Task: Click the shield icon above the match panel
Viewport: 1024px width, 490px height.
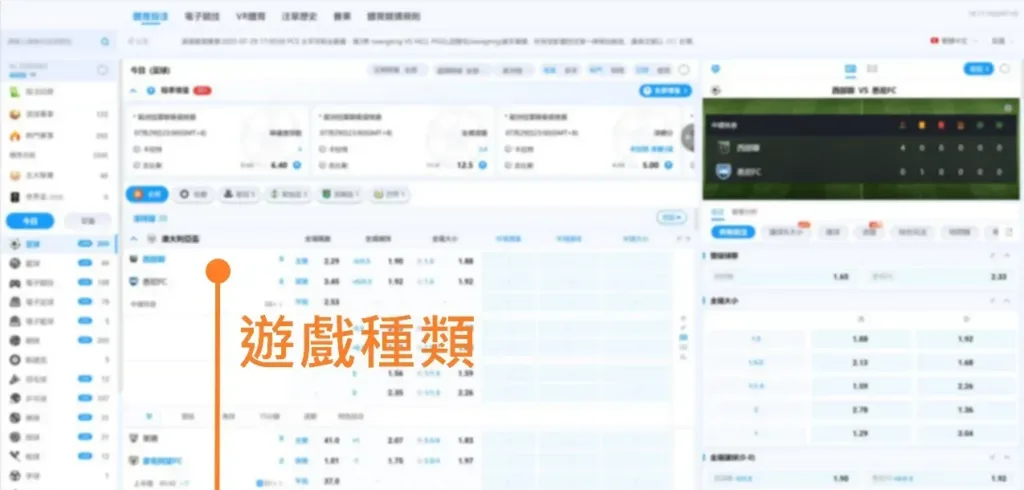Action: [714, 69]
